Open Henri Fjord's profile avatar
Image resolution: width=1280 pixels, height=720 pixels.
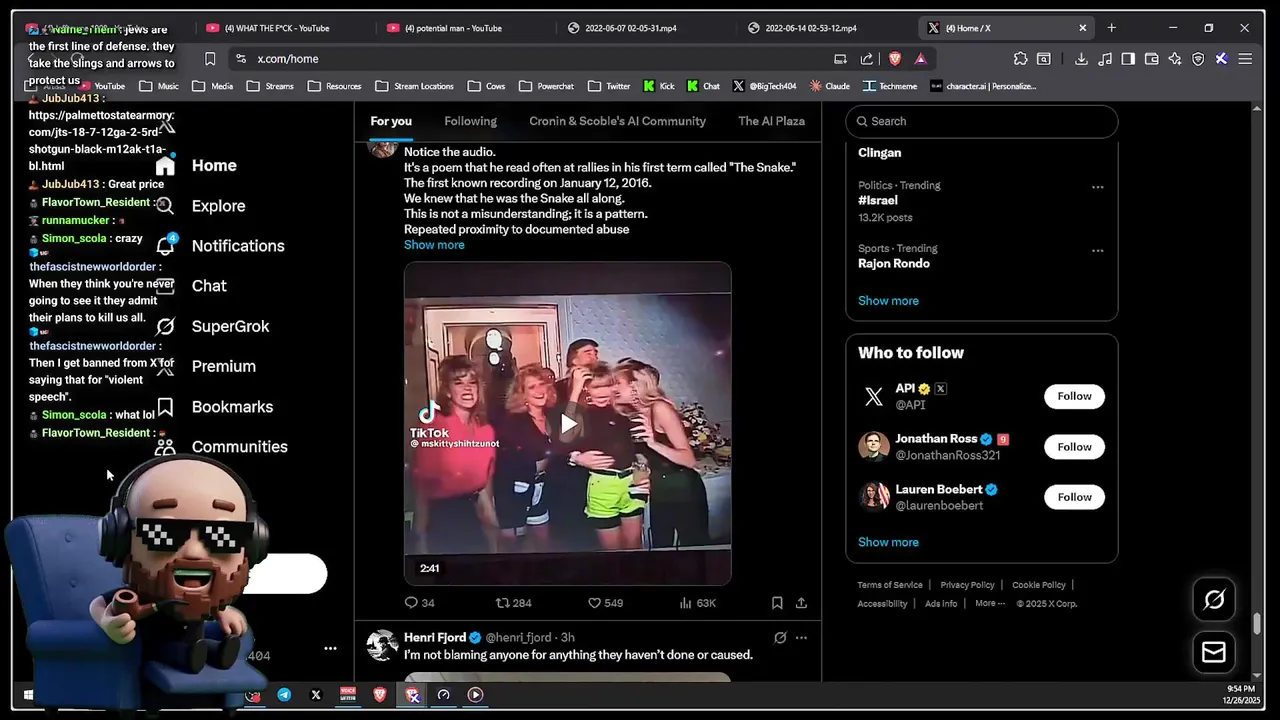382,645
